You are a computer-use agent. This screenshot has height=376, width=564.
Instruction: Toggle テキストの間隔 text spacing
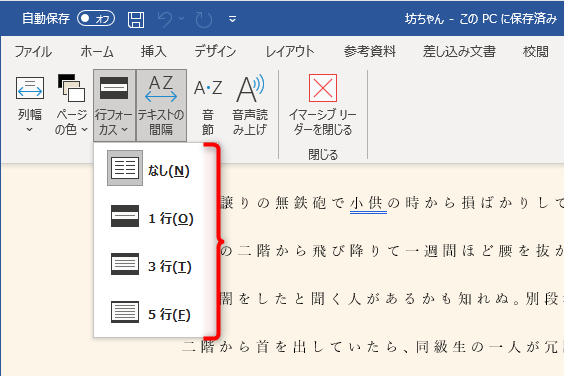(161, 105)
